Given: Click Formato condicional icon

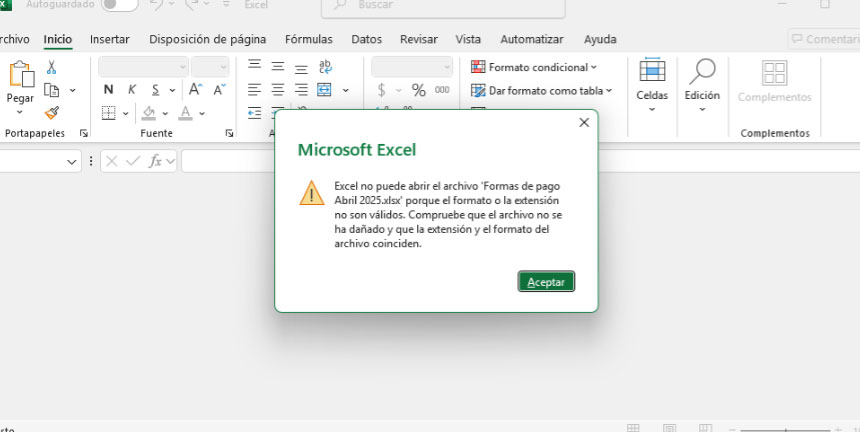Looking at the screenshot, I should pos(478,67).
